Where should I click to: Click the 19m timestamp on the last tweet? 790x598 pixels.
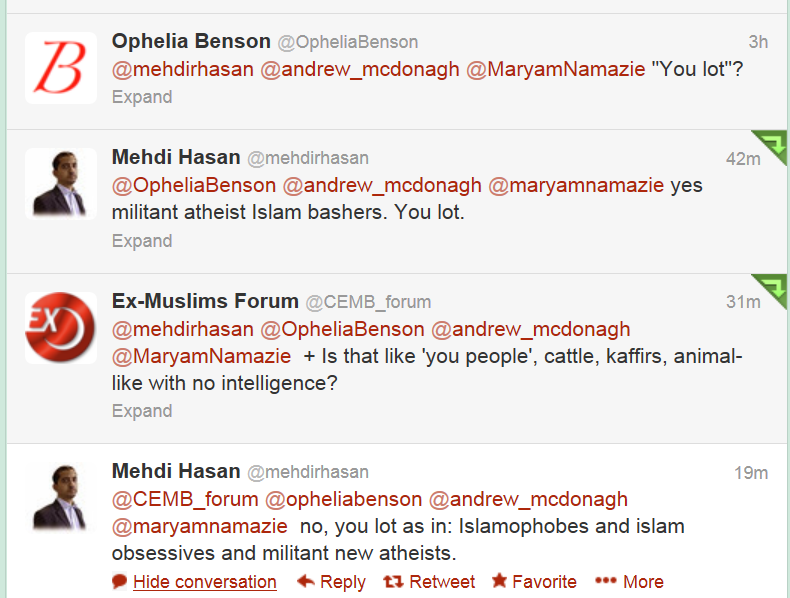751,473
